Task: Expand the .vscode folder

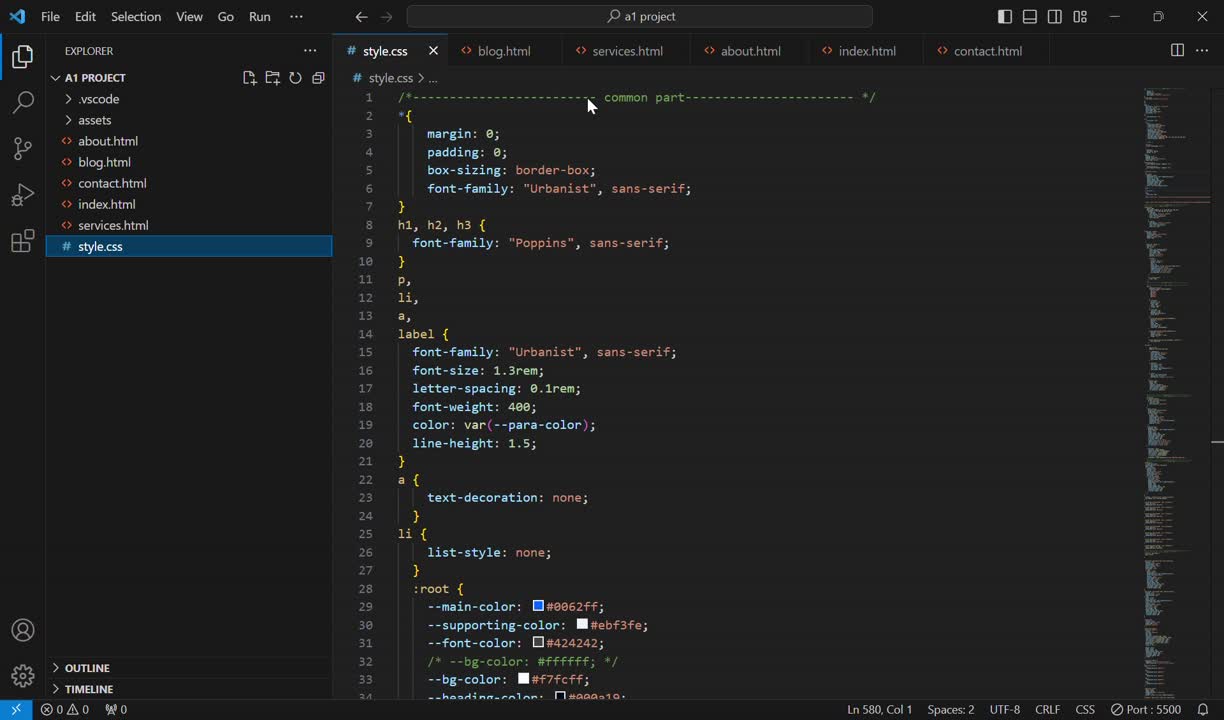Action: pos(98,99)
